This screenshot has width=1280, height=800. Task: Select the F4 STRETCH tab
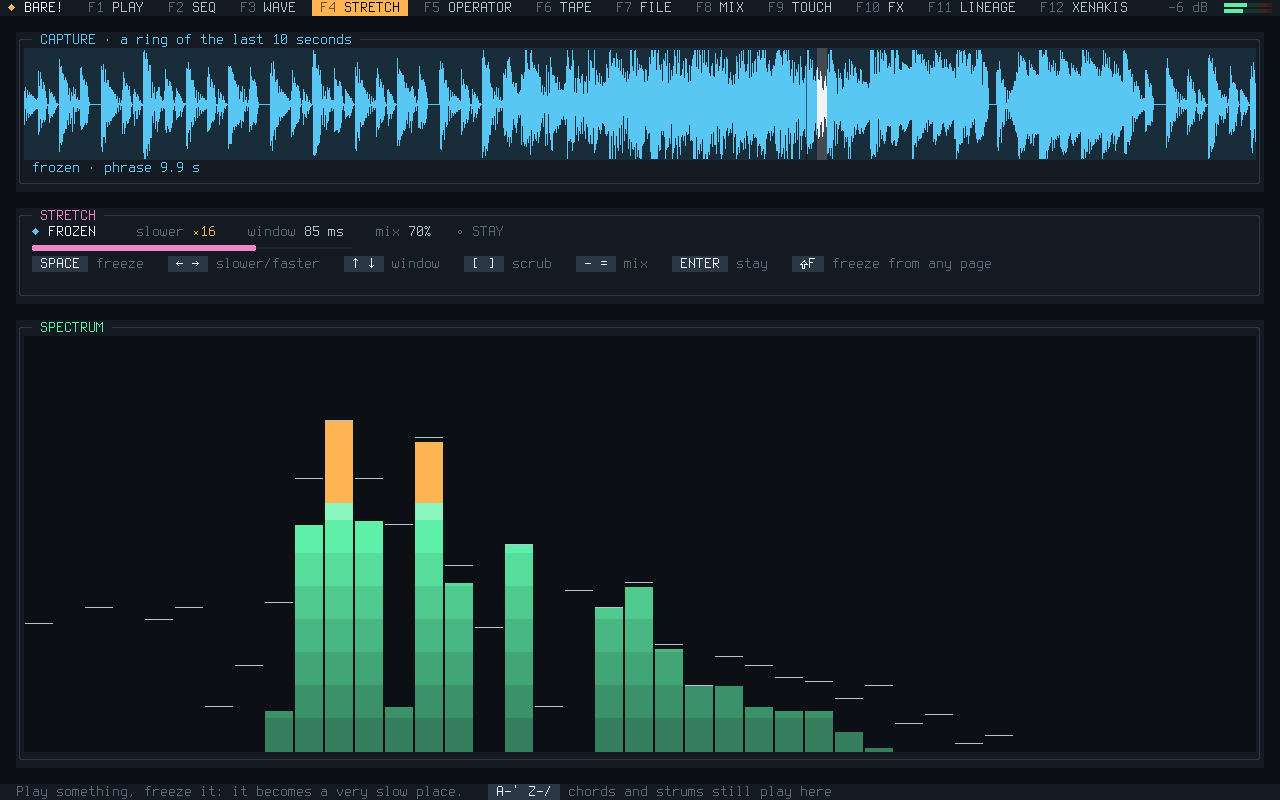click(x=360, y=7)
